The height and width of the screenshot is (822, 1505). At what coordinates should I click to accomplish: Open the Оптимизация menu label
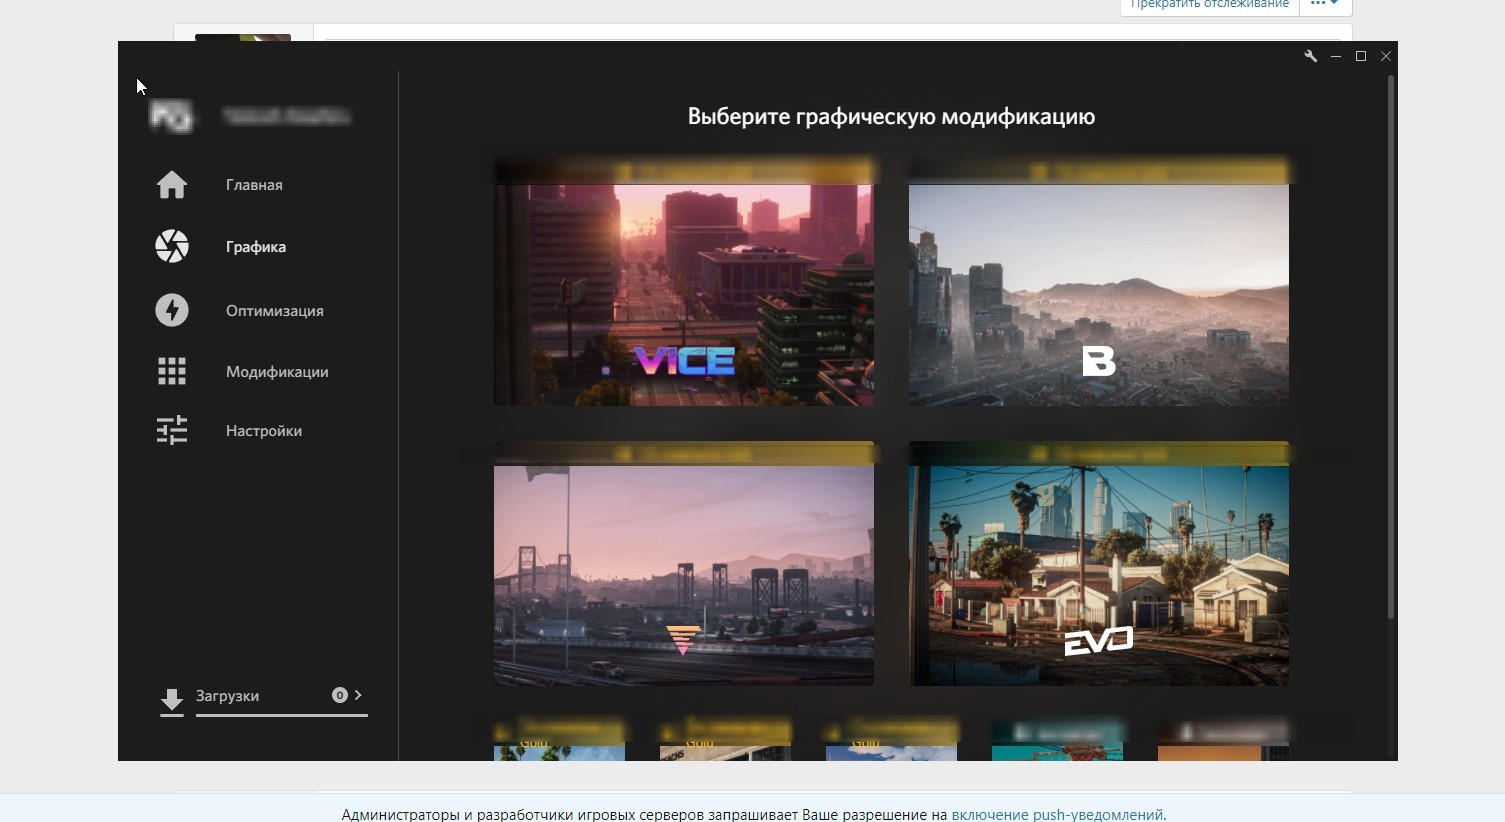pos(275,311)
